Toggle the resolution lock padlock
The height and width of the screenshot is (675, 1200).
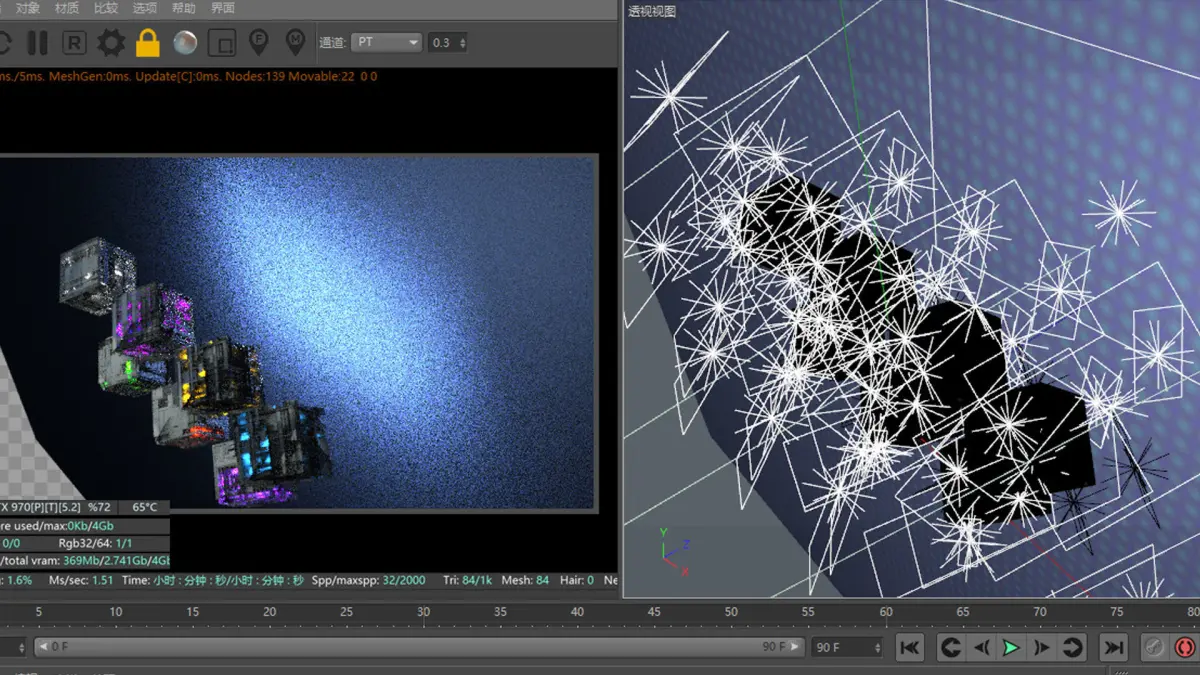click(148, 43)
